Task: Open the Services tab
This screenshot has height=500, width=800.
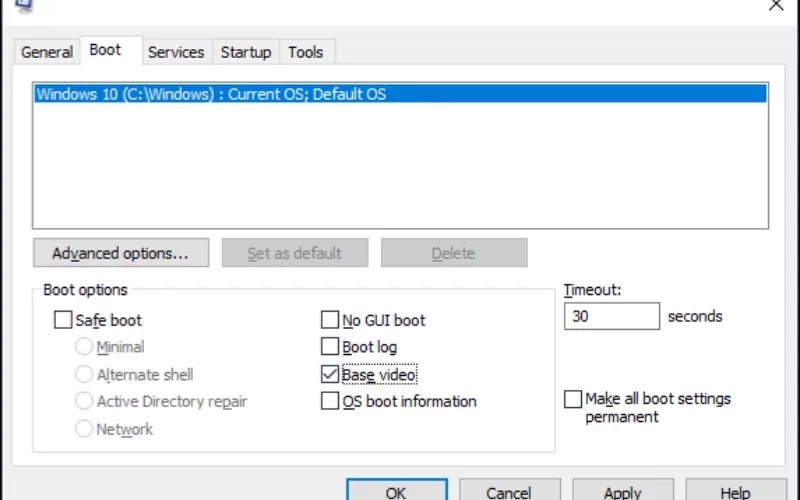Action: [176, 52]
